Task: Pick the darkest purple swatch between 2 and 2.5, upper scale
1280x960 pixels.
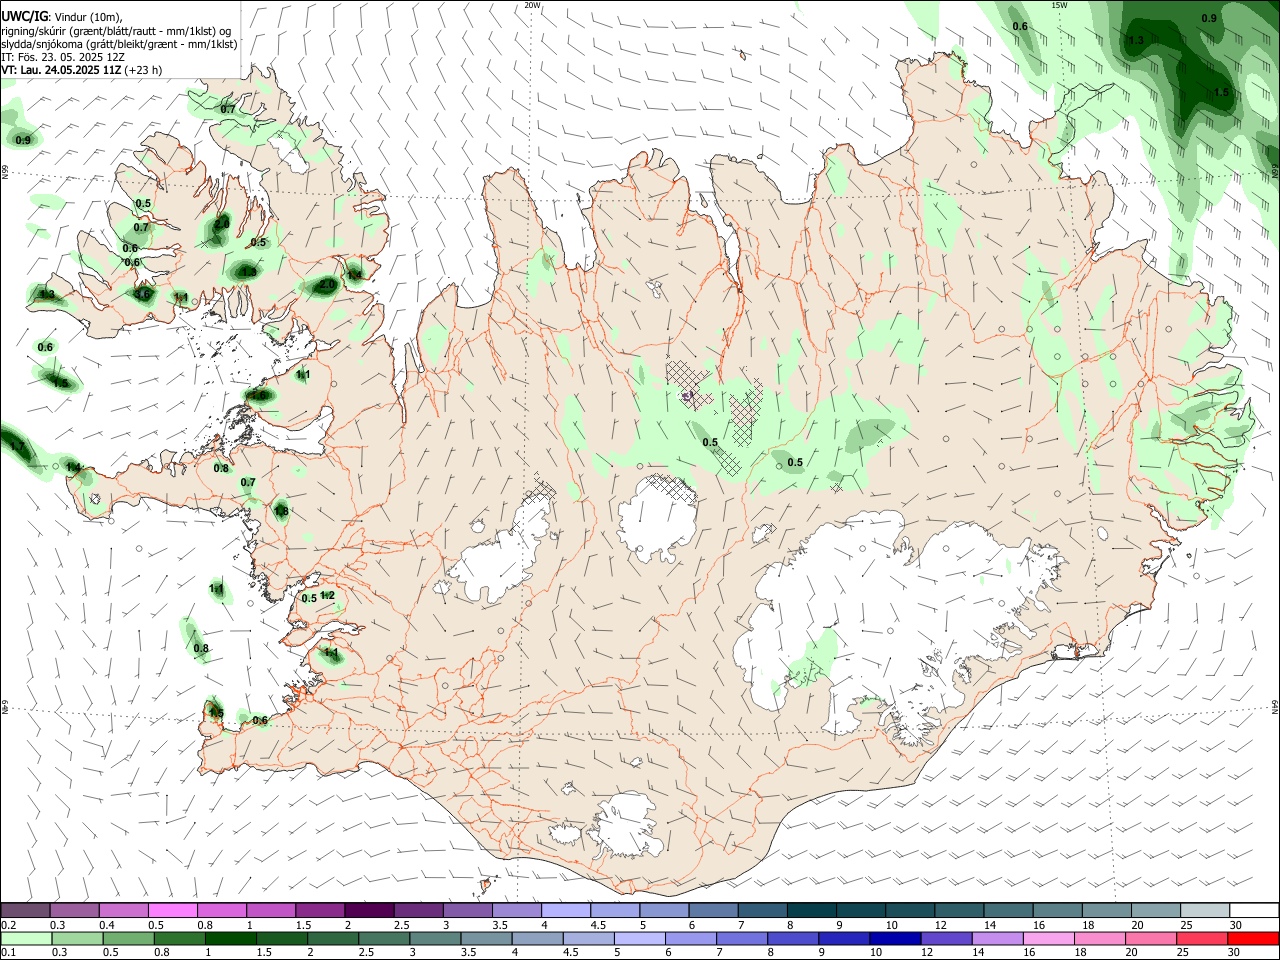Action: coord(368,910)
